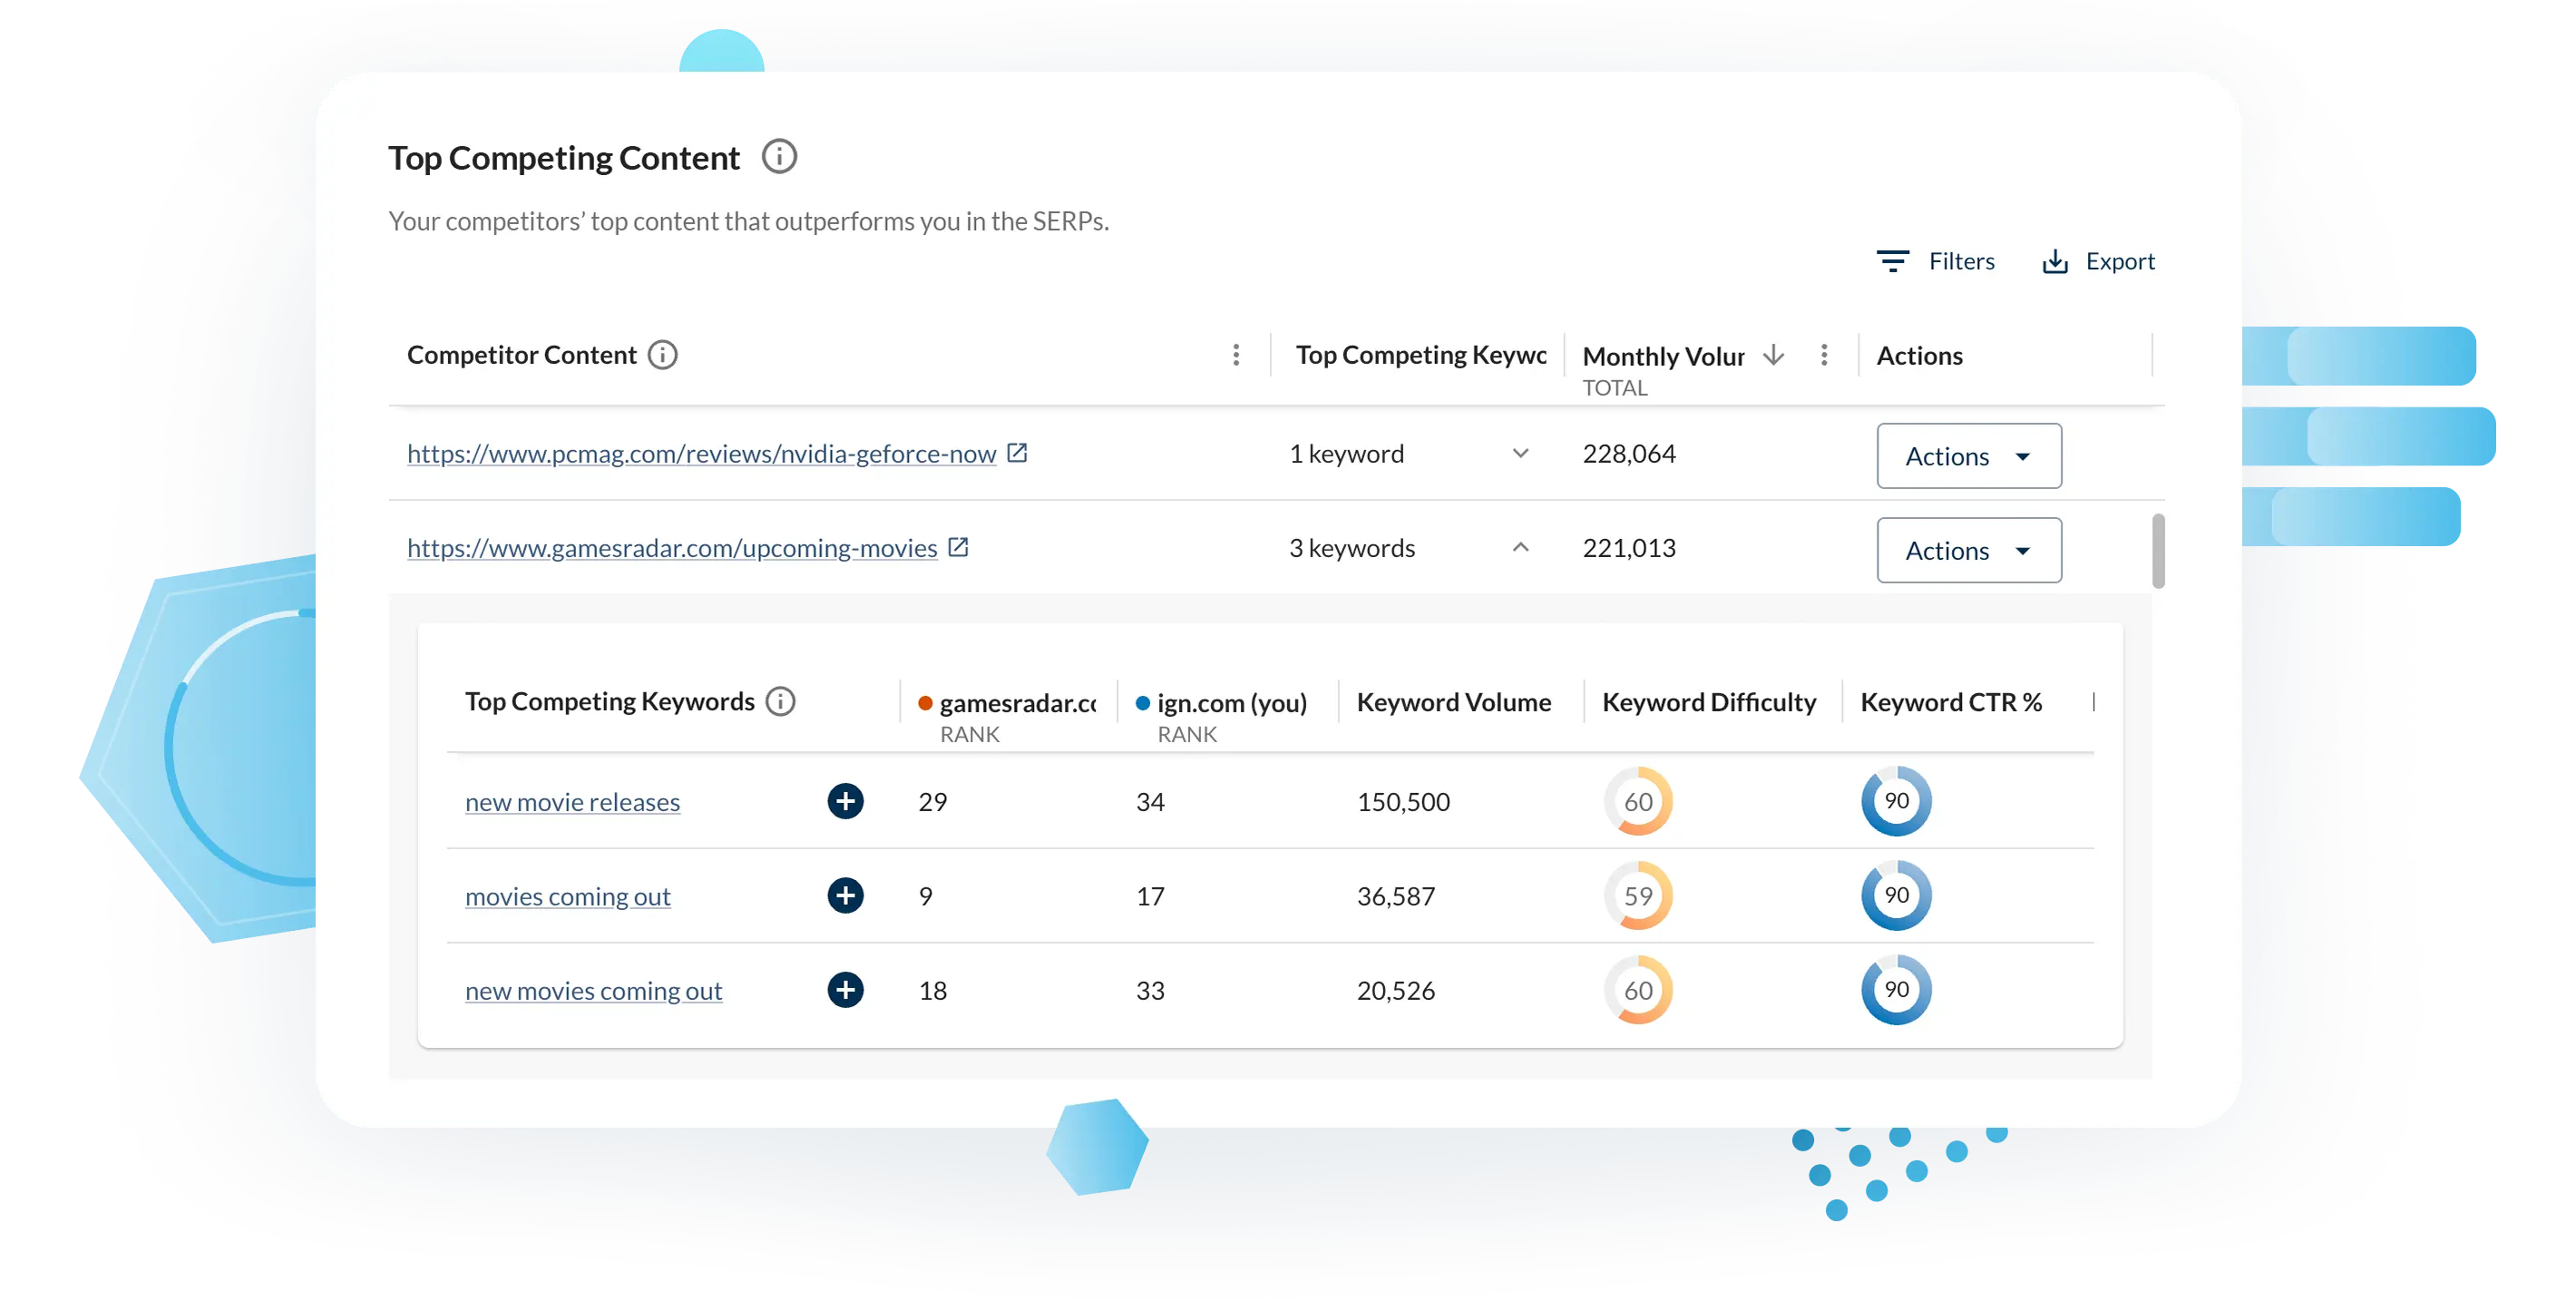
Task: Click the info icon beside Top Competing Content heading
Action: pyautogui.click(x=779, y=156)
